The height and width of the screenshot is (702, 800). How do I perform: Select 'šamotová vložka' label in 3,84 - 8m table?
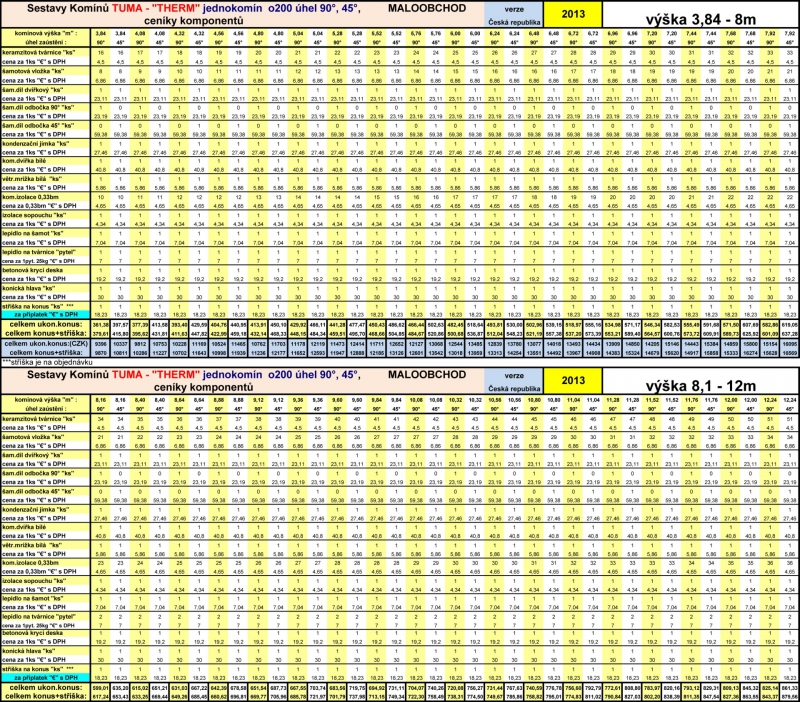pyautogui.click(x=33, y=71)
